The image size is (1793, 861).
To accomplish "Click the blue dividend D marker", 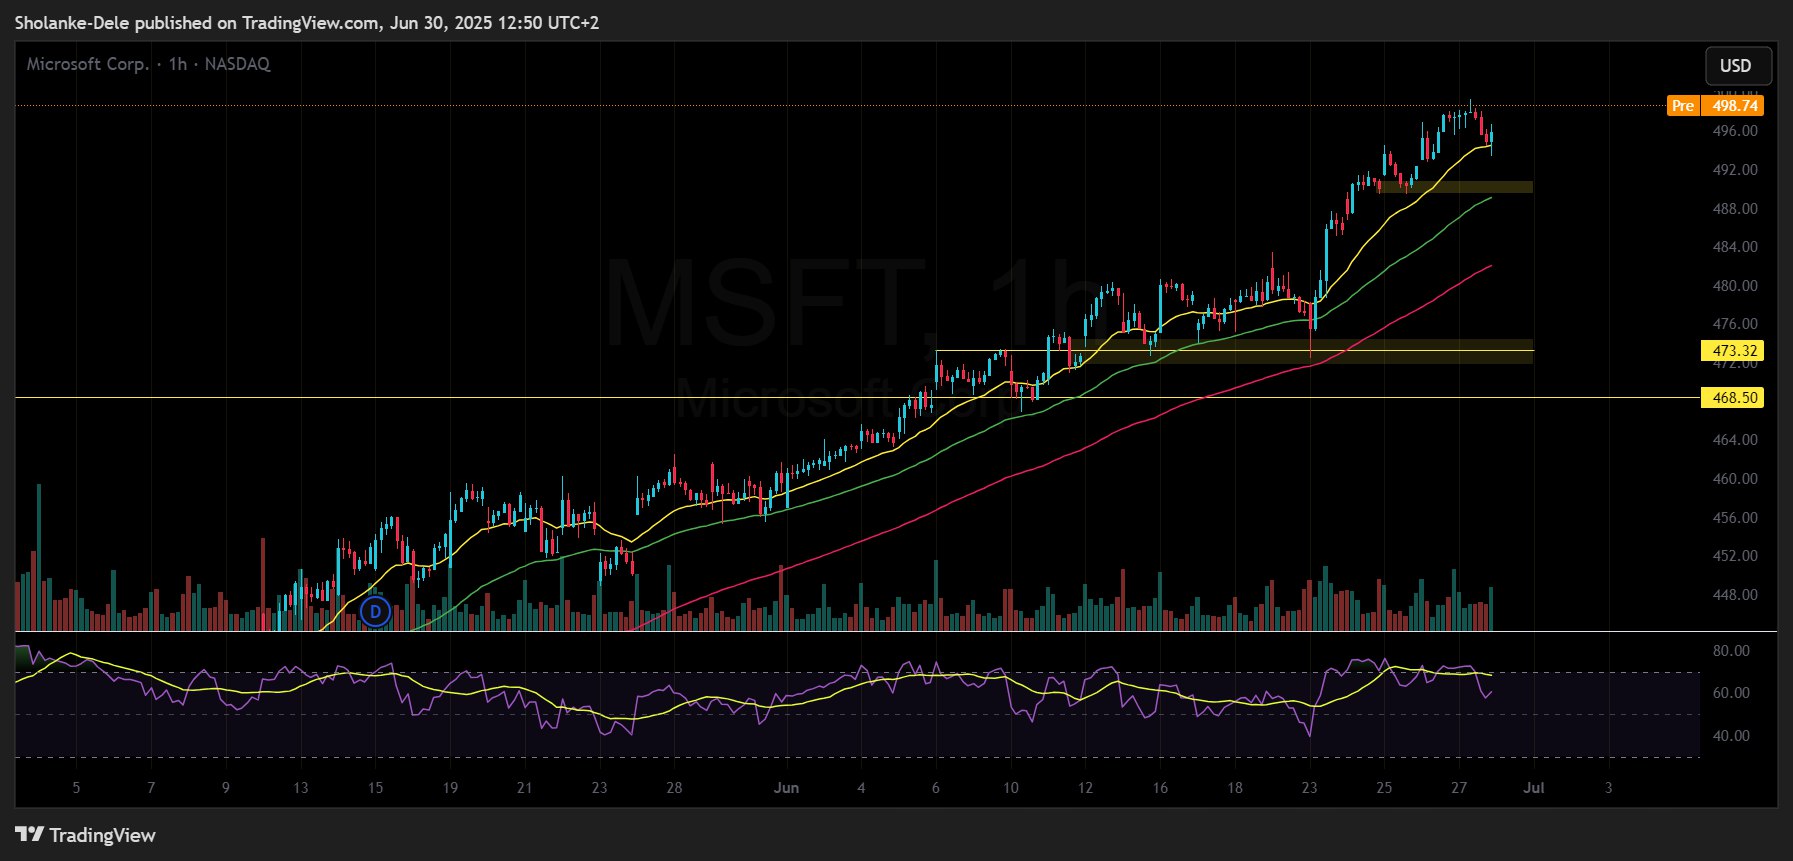I will (x=375, y=611).
